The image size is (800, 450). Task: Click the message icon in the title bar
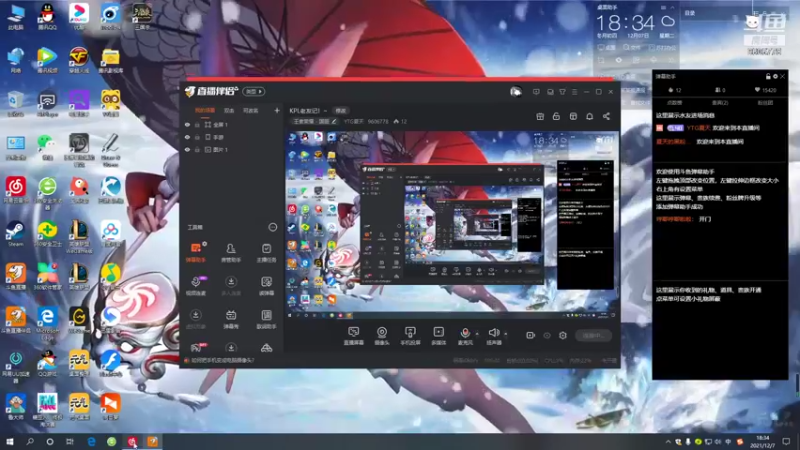tap(536, 92)
